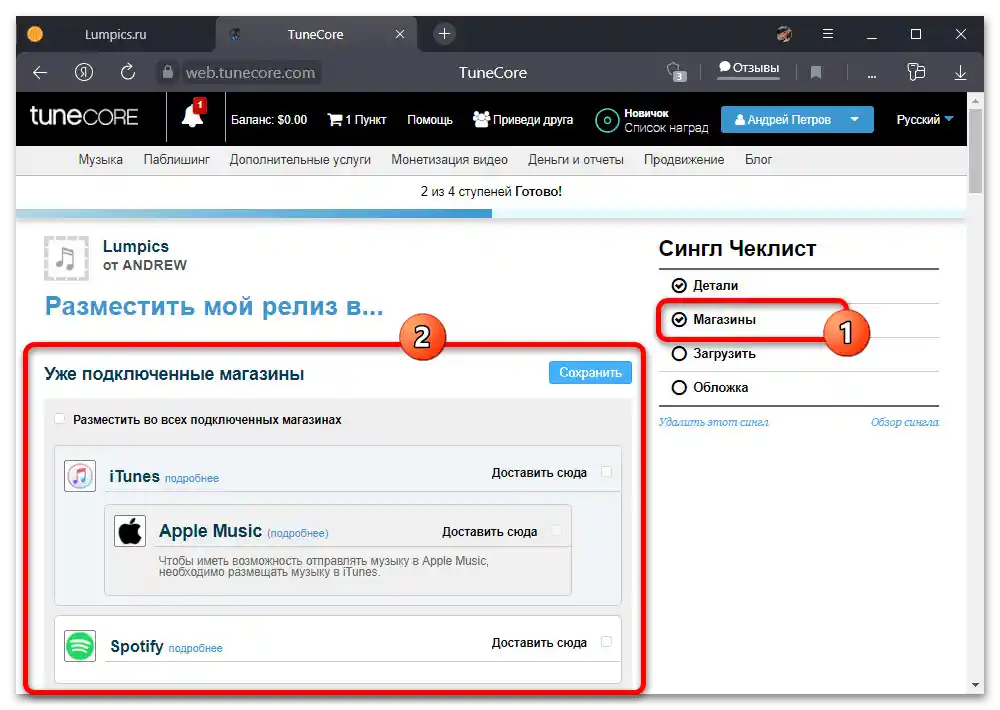Click the web.tunecore.com address field

coord(250,73)
